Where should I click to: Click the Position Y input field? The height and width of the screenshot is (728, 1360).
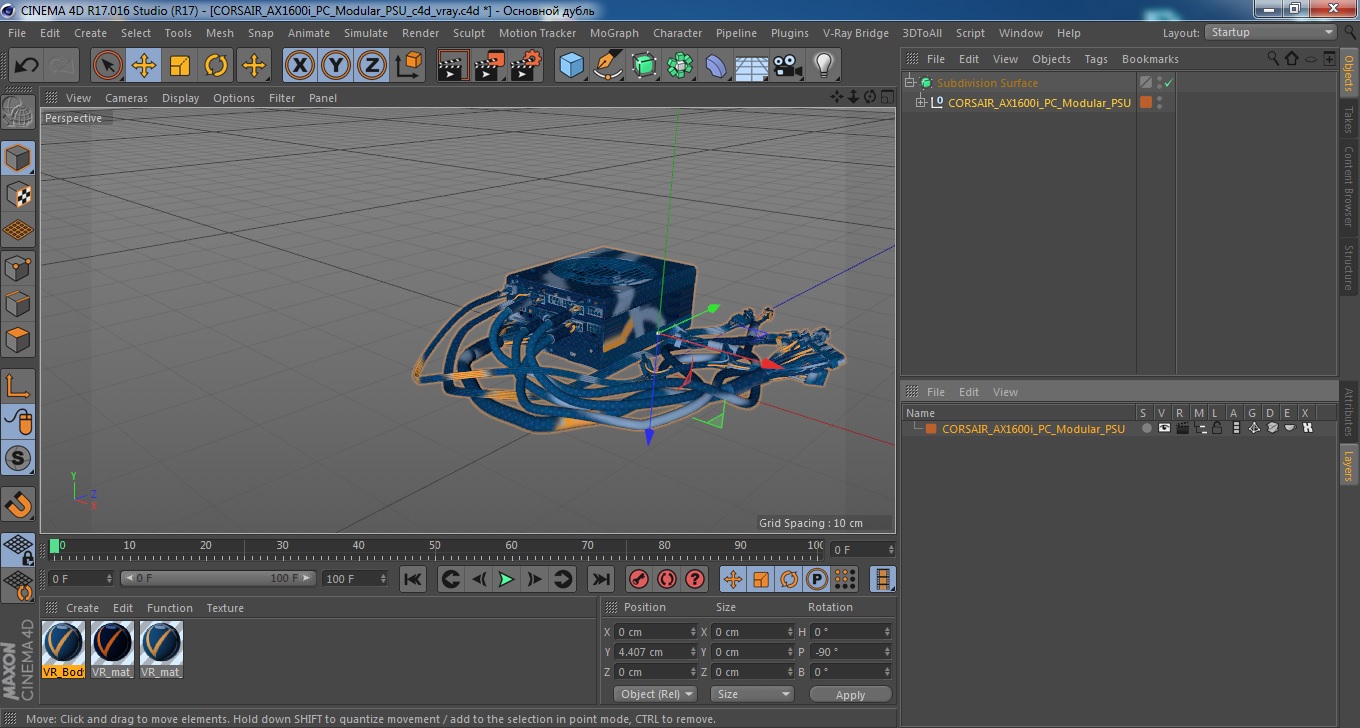pos(655,652)
